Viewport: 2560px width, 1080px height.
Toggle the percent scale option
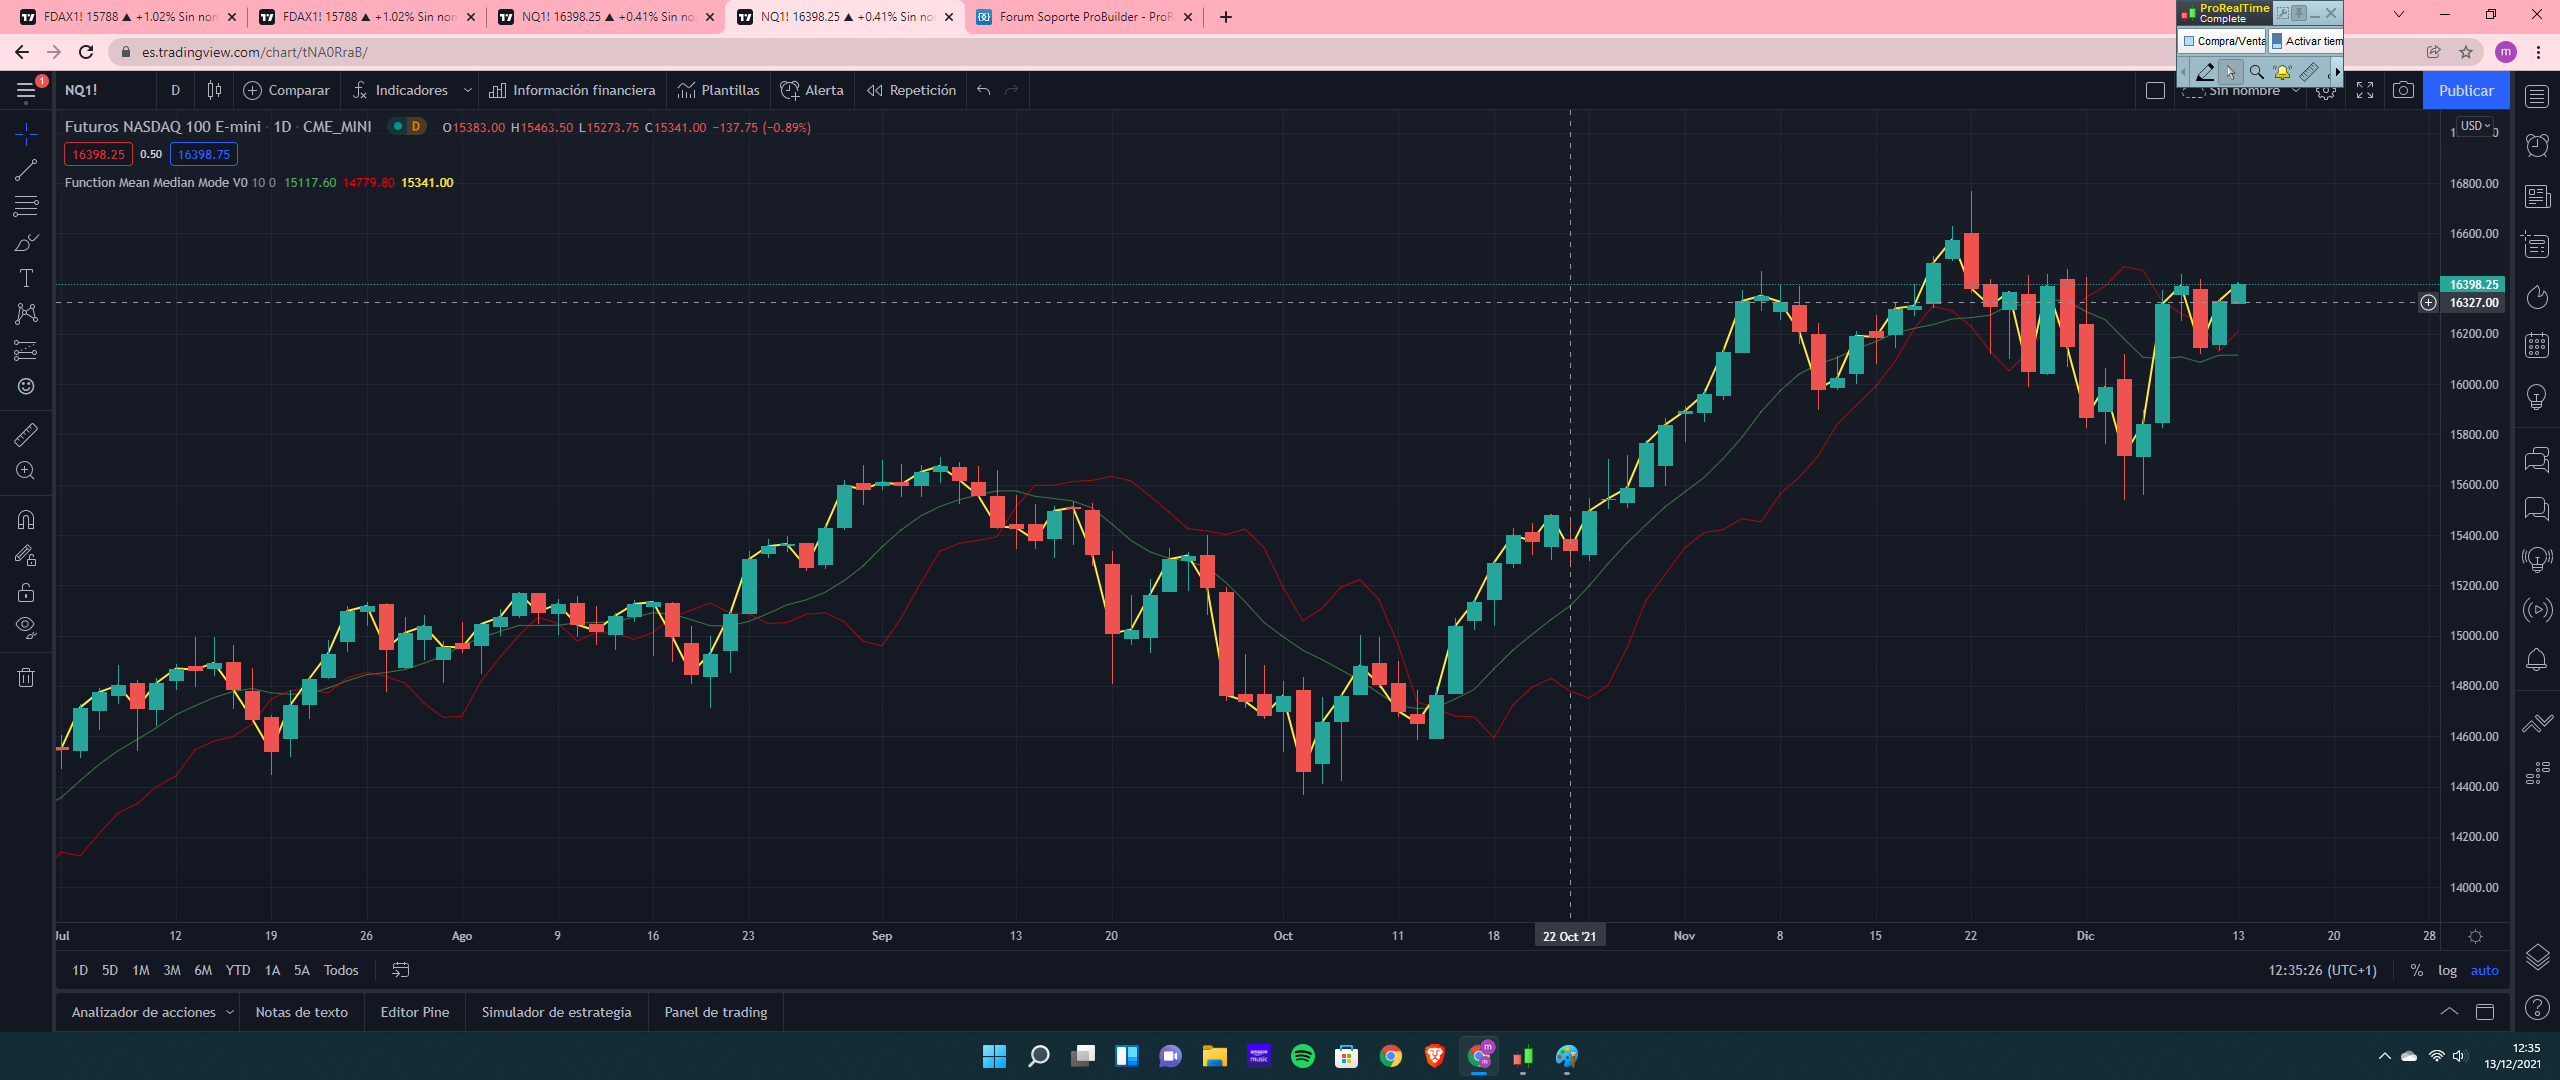2417,970
